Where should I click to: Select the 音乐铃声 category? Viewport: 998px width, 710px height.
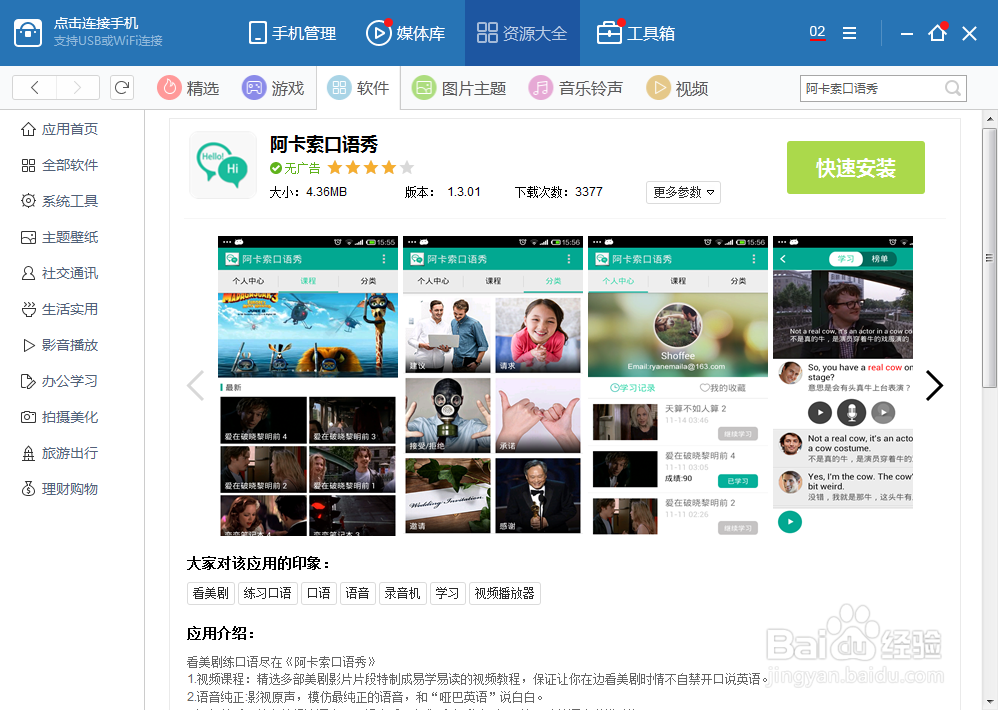pyautogui.click(x=576, y=88)
